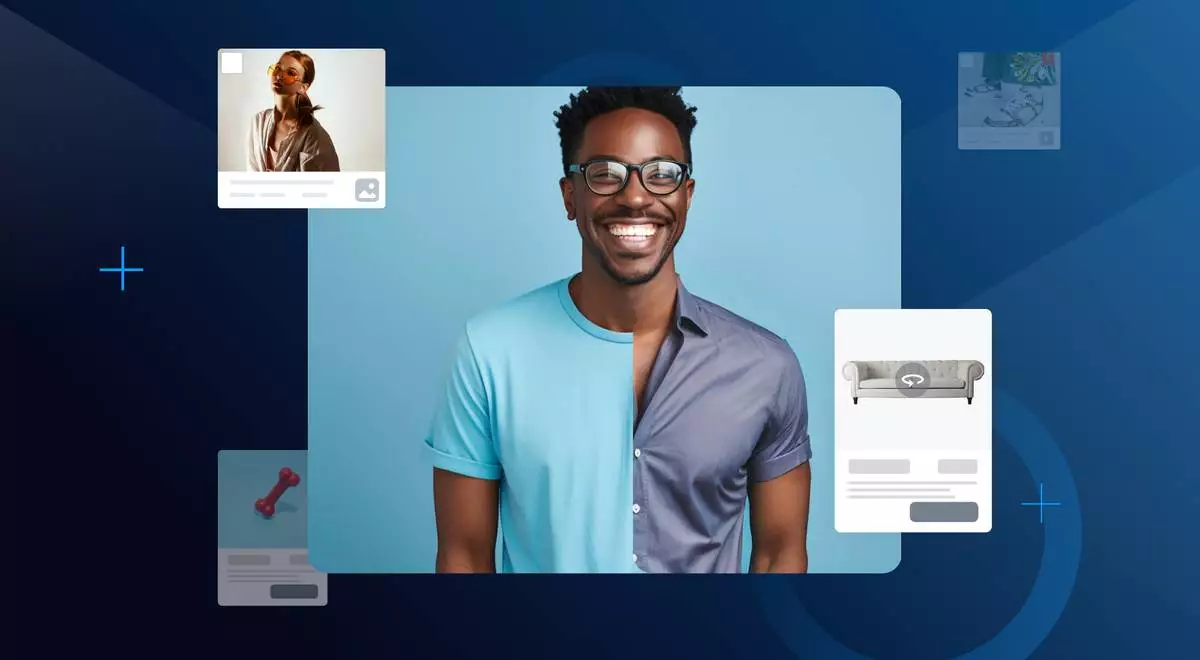Screen dimensions: 1200x660
Task: Tick the checkbox on the faded sneakers card
Action: pos(966,61)
